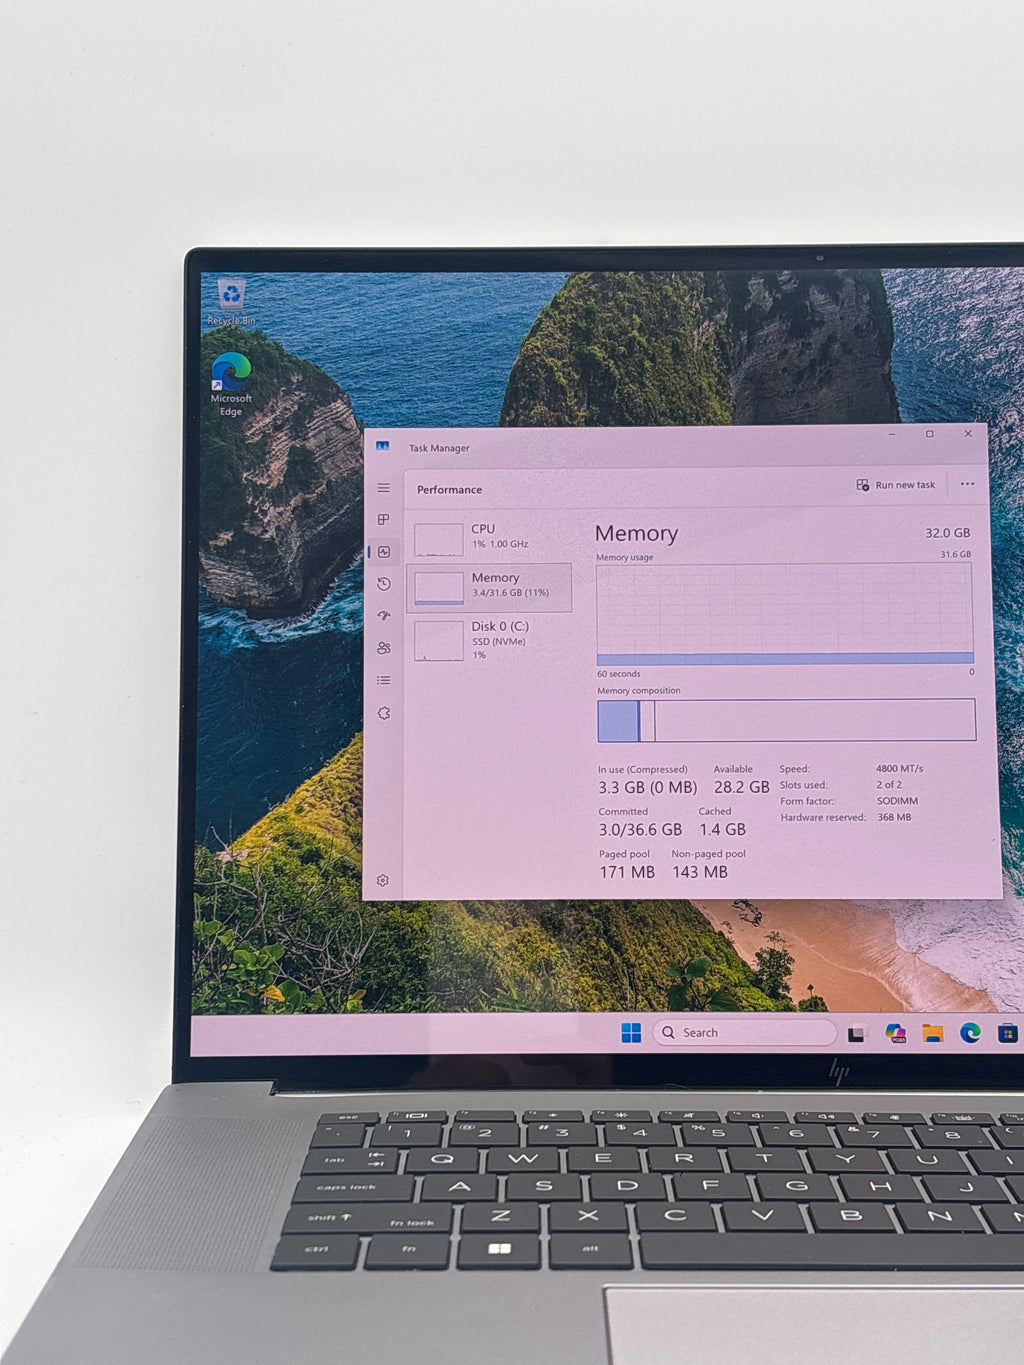Viewport: 1024px width, 1365px height.
Task: Open the Windows Start menu
Action: point(631,1033)
